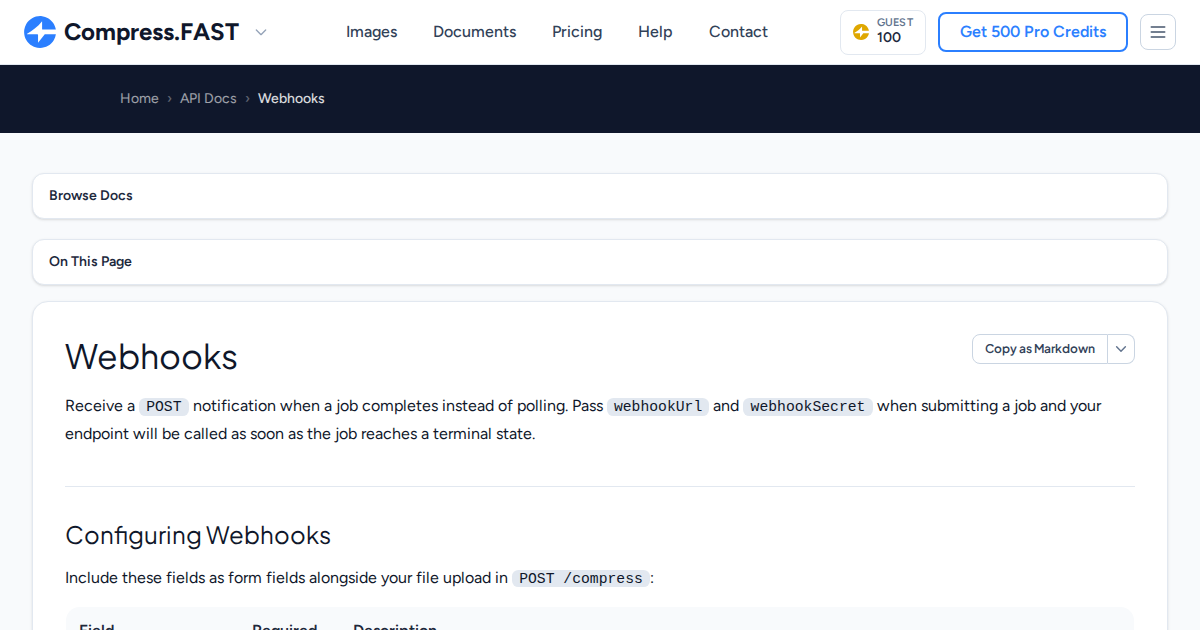Open API Docs breadcrumb link
The height and width of the screenshot is (630, 1200).
[208, 98]
